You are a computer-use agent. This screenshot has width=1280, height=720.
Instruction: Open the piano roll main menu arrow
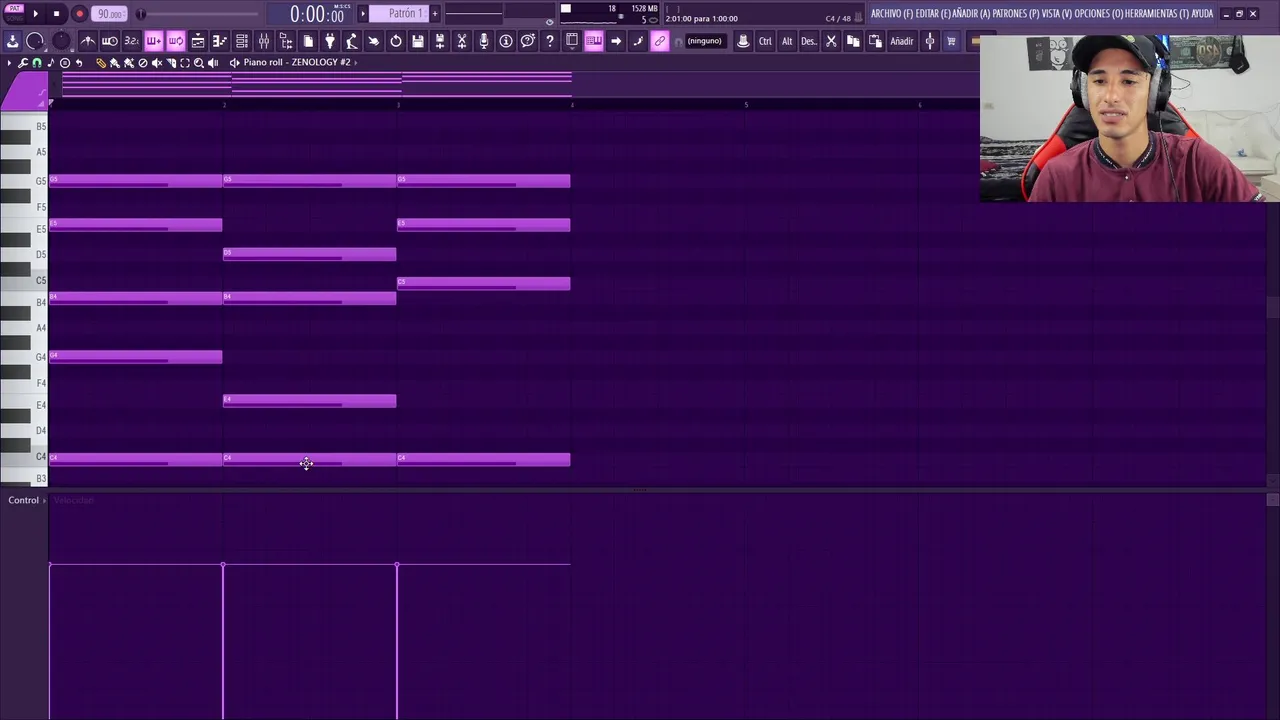click(x=9, y=63)
